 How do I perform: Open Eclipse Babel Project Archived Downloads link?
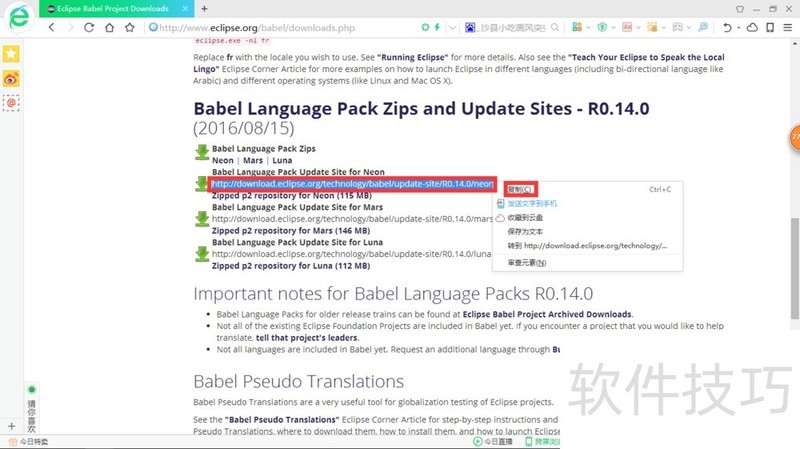pyautogui.click(x=547, y=314)
